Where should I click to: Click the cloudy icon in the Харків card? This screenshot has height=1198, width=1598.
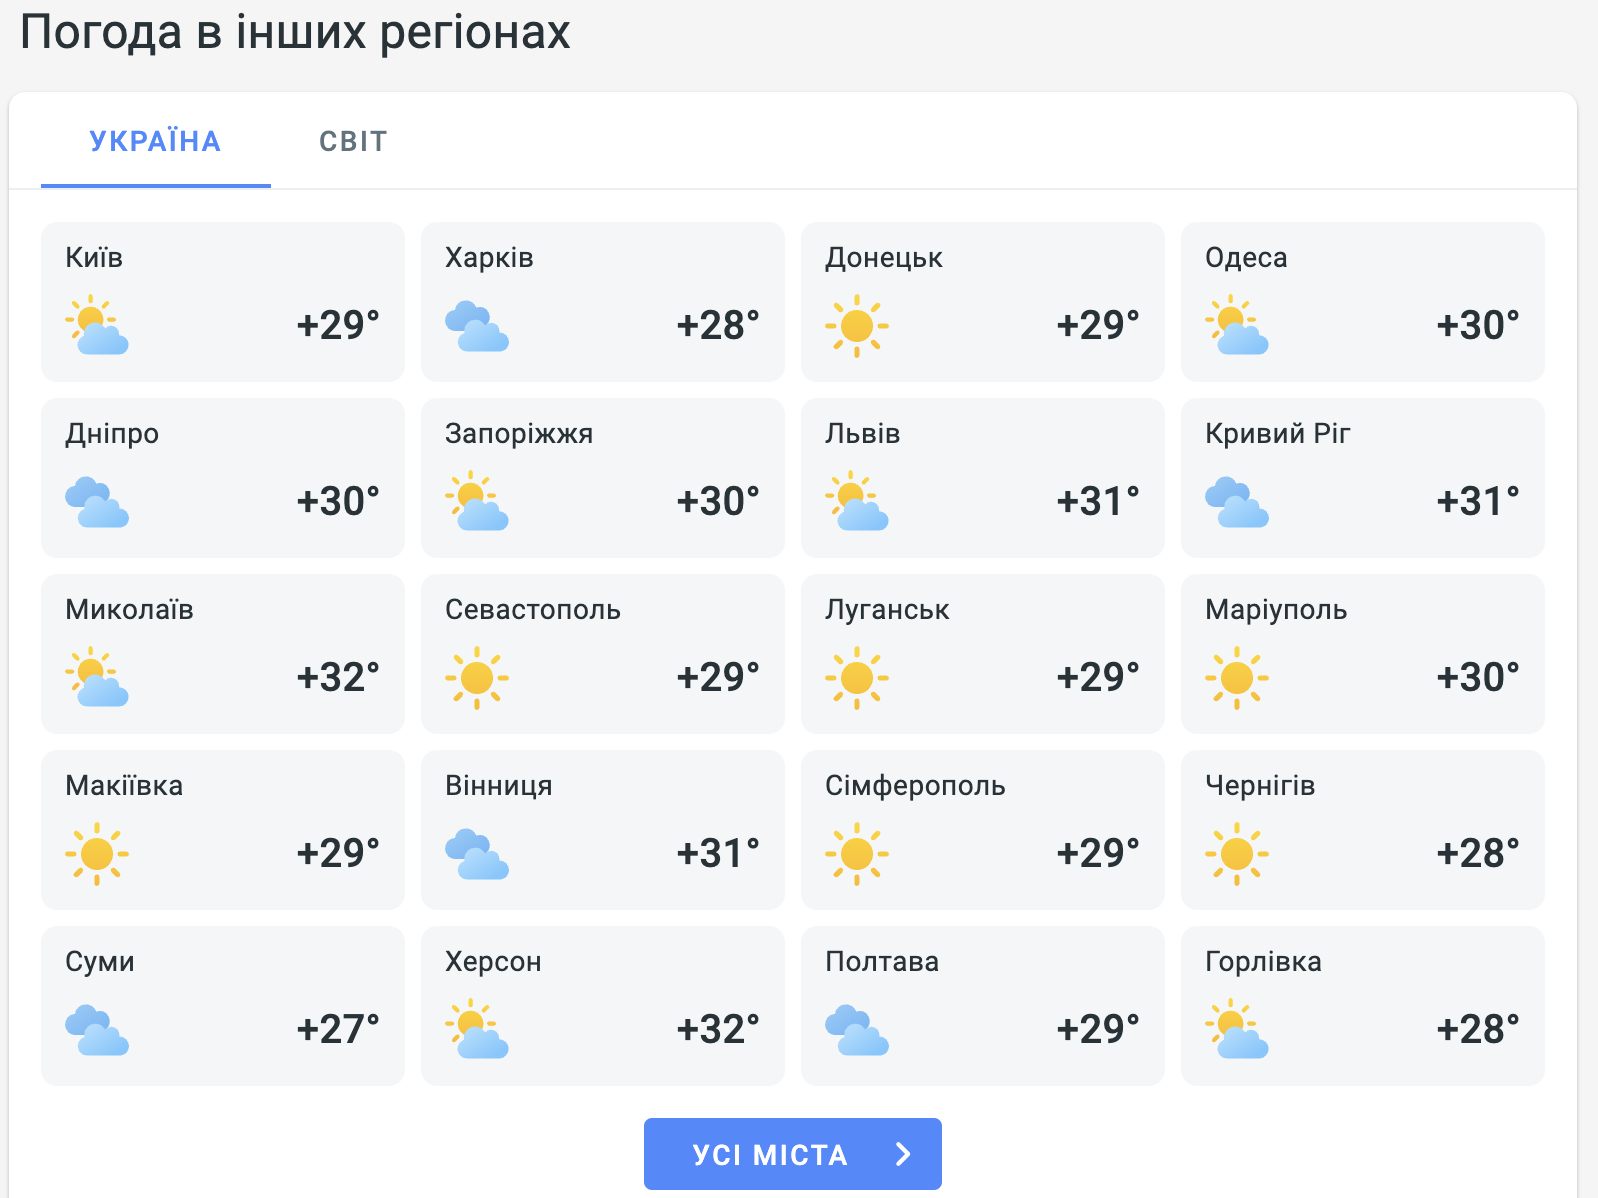coord(477,326)
